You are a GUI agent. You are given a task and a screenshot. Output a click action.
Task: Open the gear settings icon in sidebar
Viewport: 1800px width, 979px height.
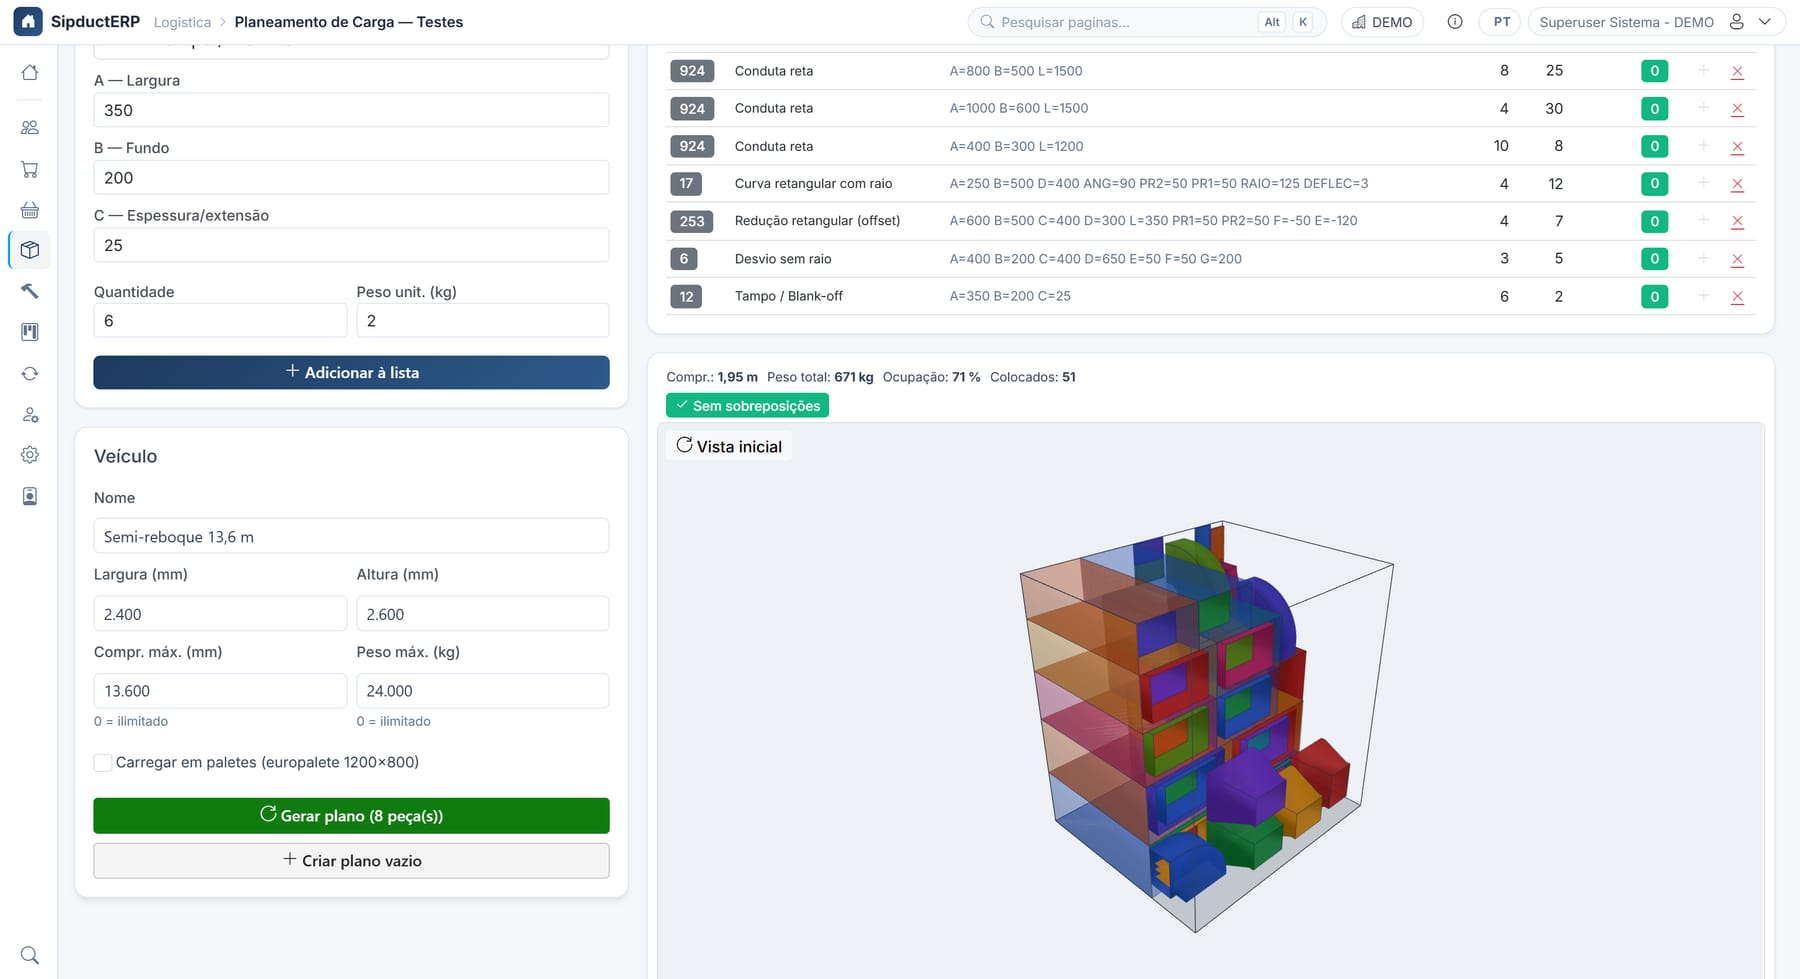tap(30, 455)
